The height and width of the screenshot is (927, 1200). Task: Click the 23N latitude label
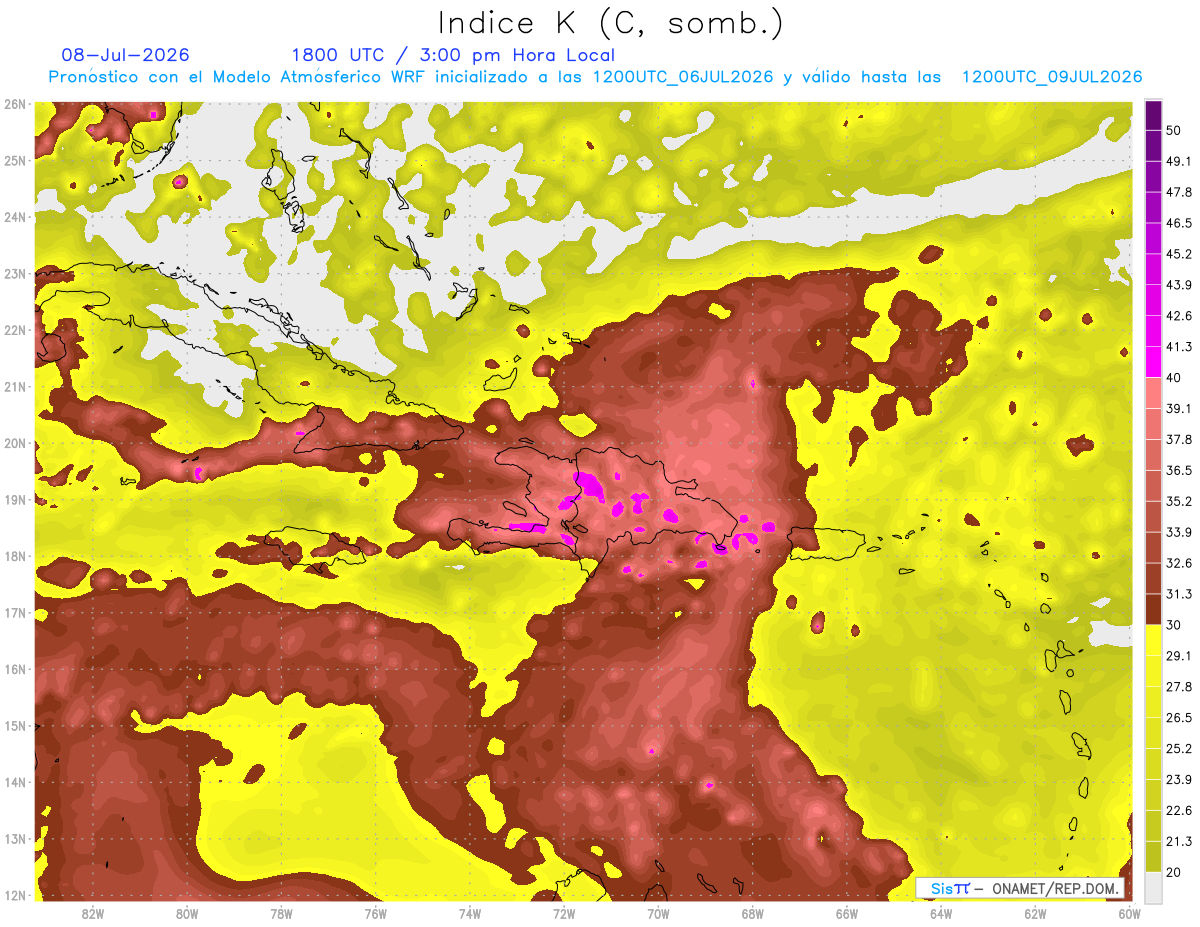point(15,273)
